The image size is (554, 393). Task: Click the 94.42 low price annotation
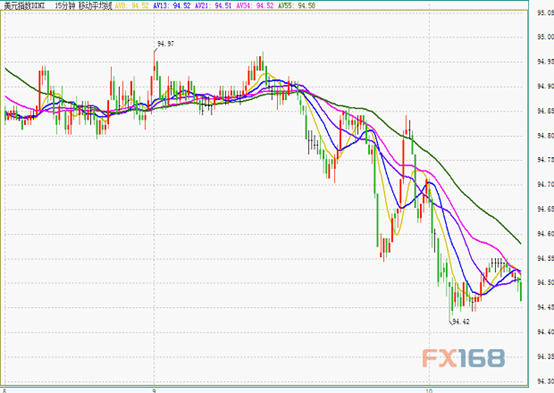pyautogui.click(x=461, y=321)
